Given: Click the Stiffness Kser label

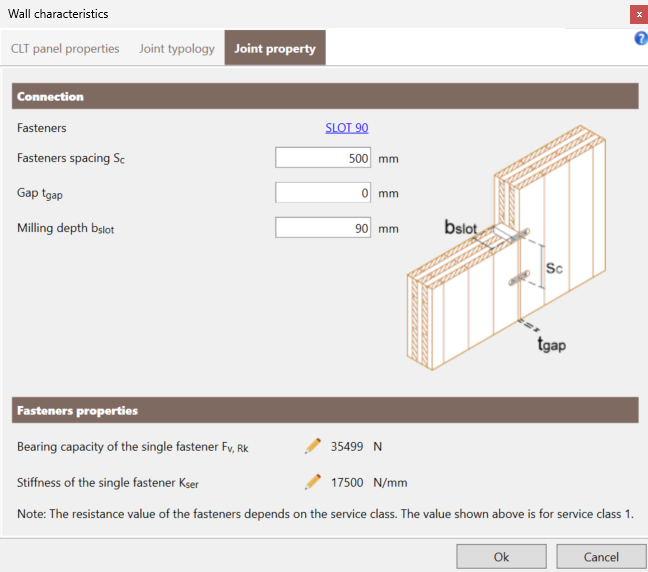Looking at the screenshot, I should pos(108,483).
